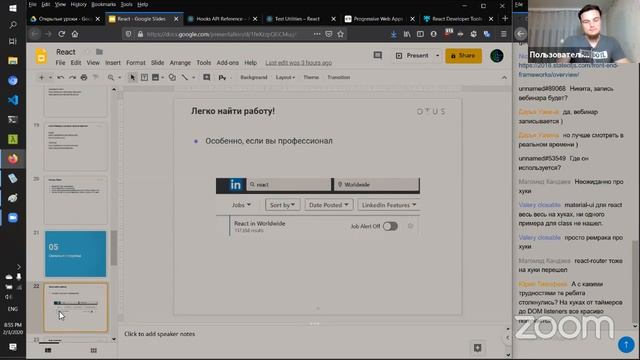Move presentation using the folder icon
The width and height of the screenshot is (640, 360).
coord(99,52)
